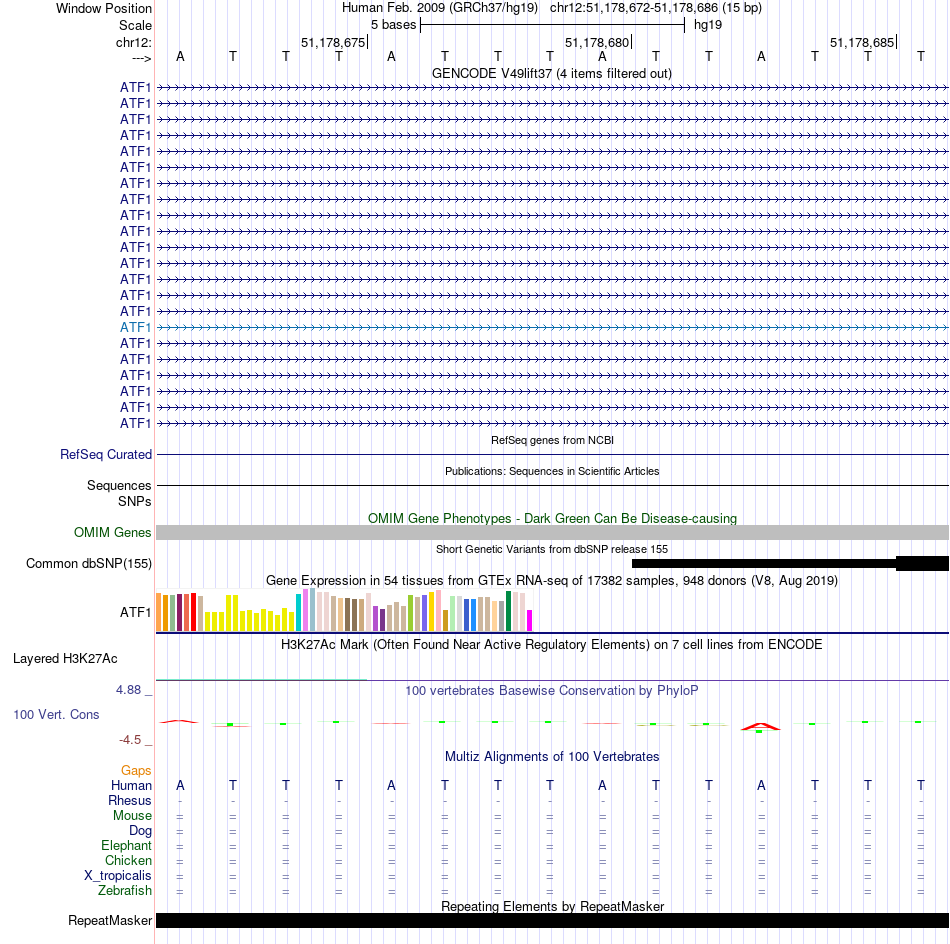Click the '--->' strand direction arrow
Image resolution: width=950 pixels, height=944 pixels.
[141, 58]
